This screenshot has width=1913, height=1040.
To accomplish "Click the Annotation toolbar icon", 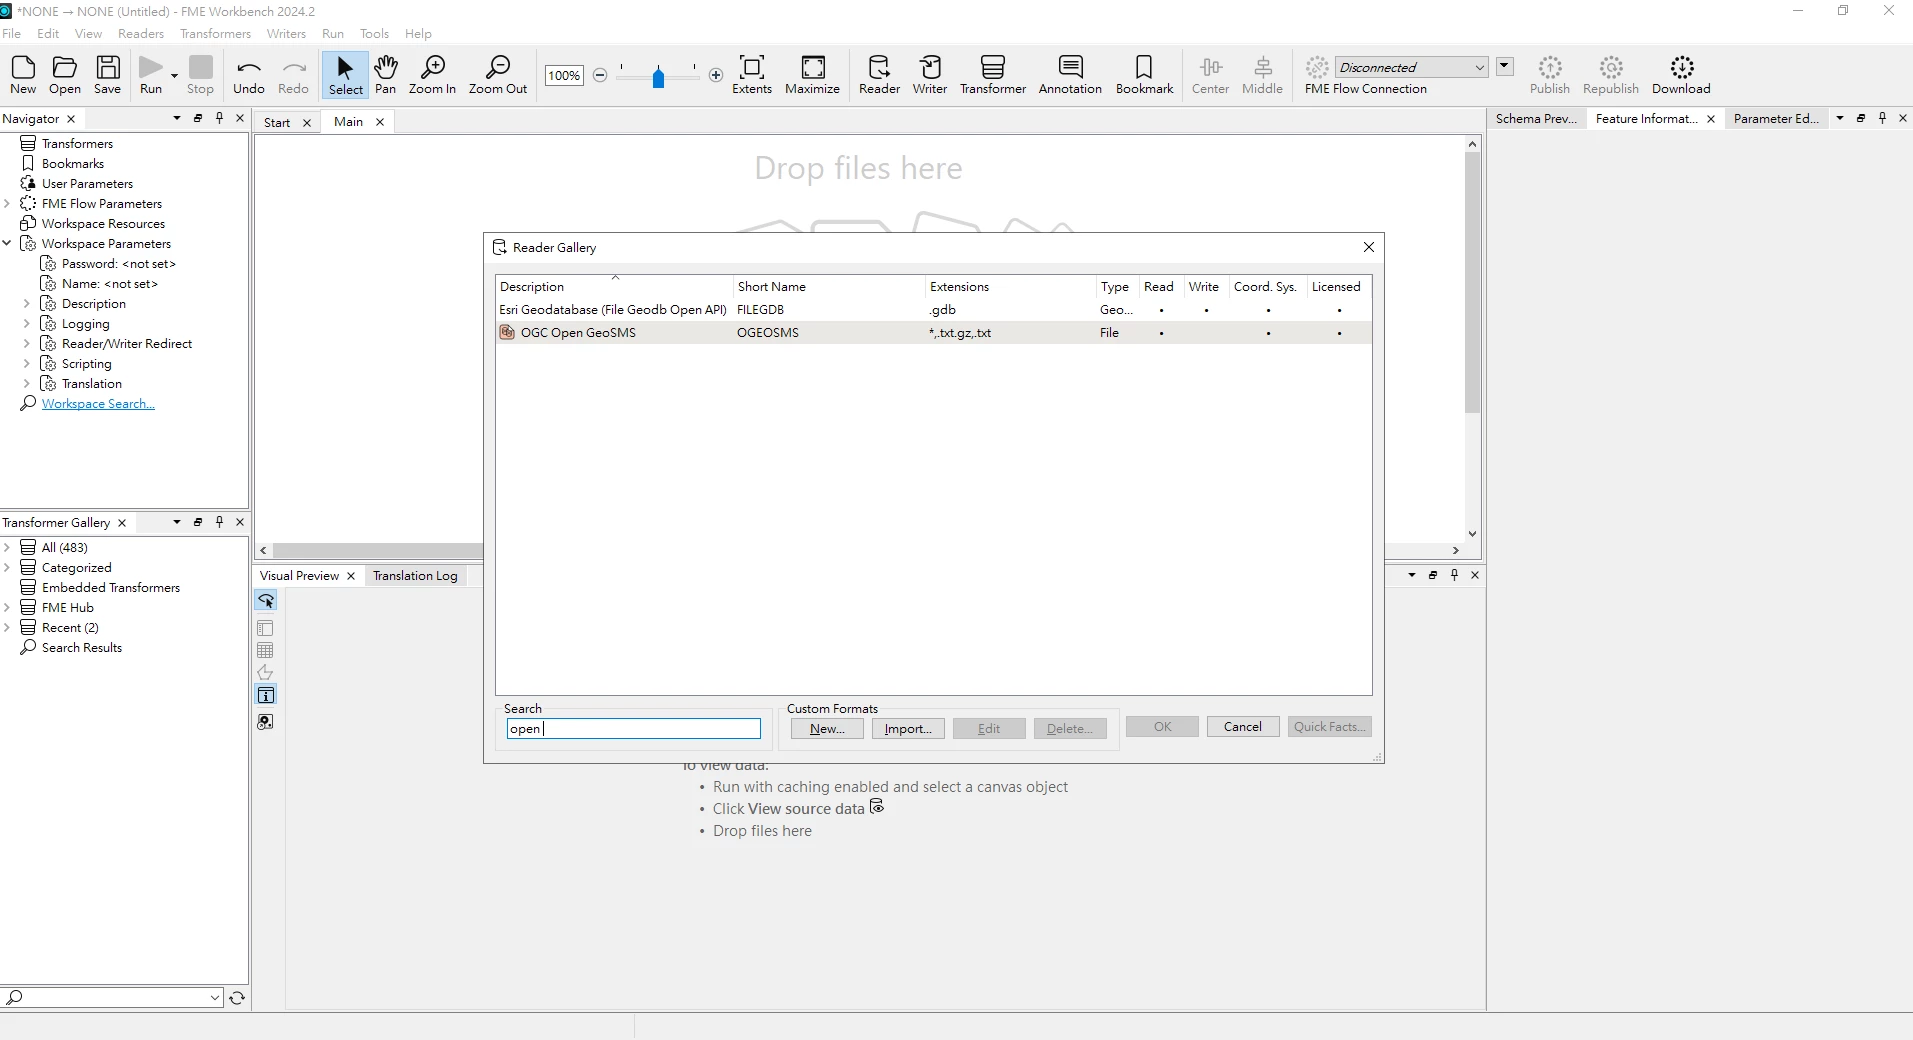I will 1070,75.
